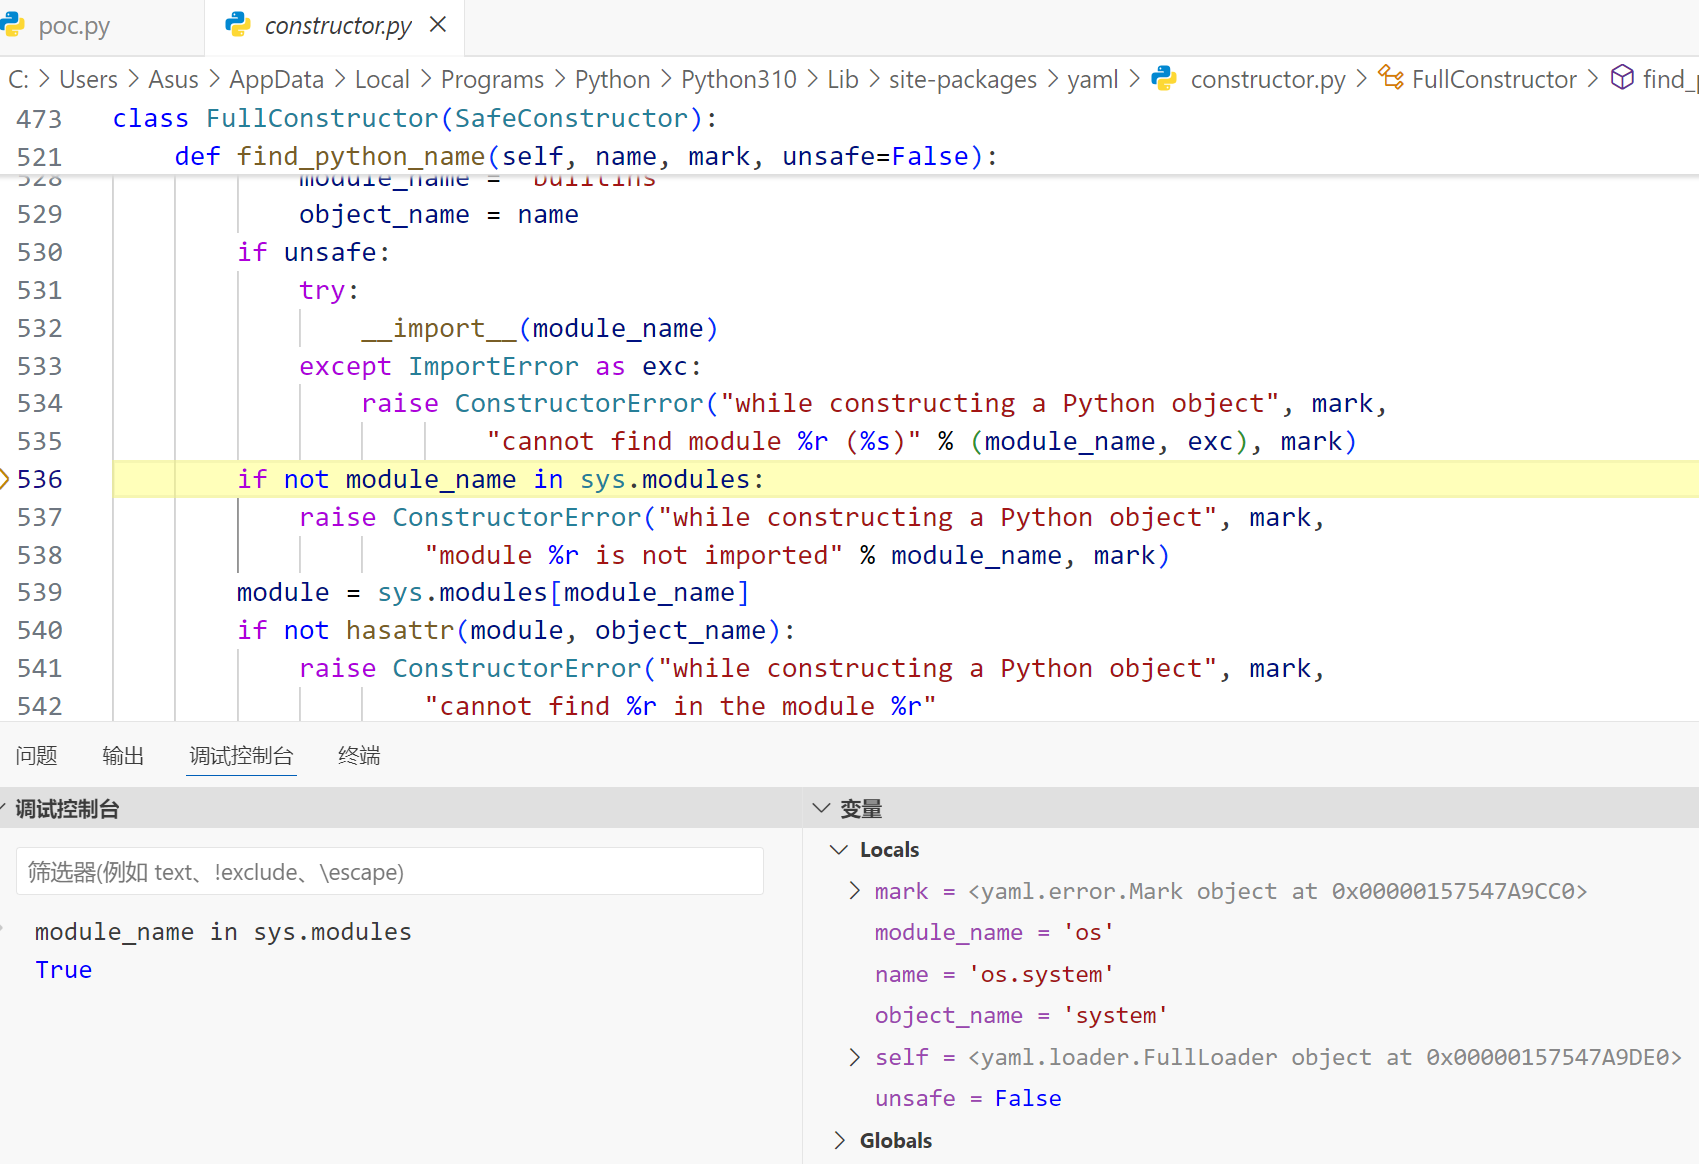Select the 调试控制台 panel tab
This screenshot has height=1164, width=1699.
click(242, 756)
